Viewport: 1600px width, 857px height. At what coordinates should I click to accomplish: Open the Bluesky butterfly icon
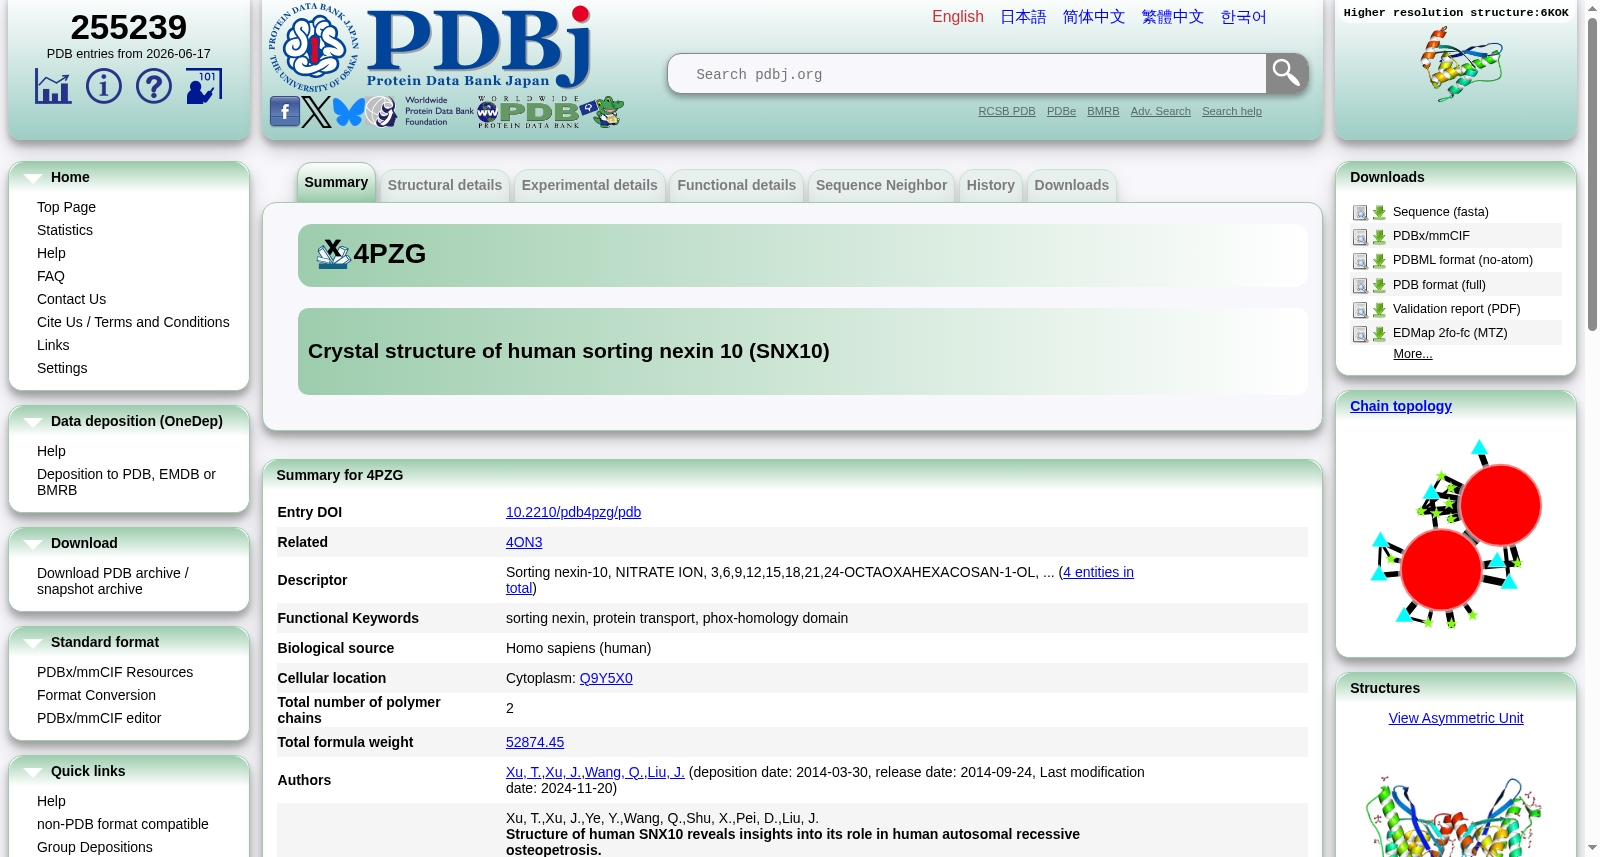(x=348, y=112)
